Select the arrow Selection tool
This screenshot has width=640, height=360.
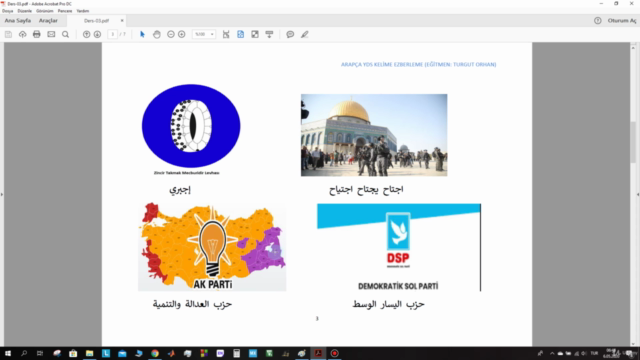[x=142, y=34]
